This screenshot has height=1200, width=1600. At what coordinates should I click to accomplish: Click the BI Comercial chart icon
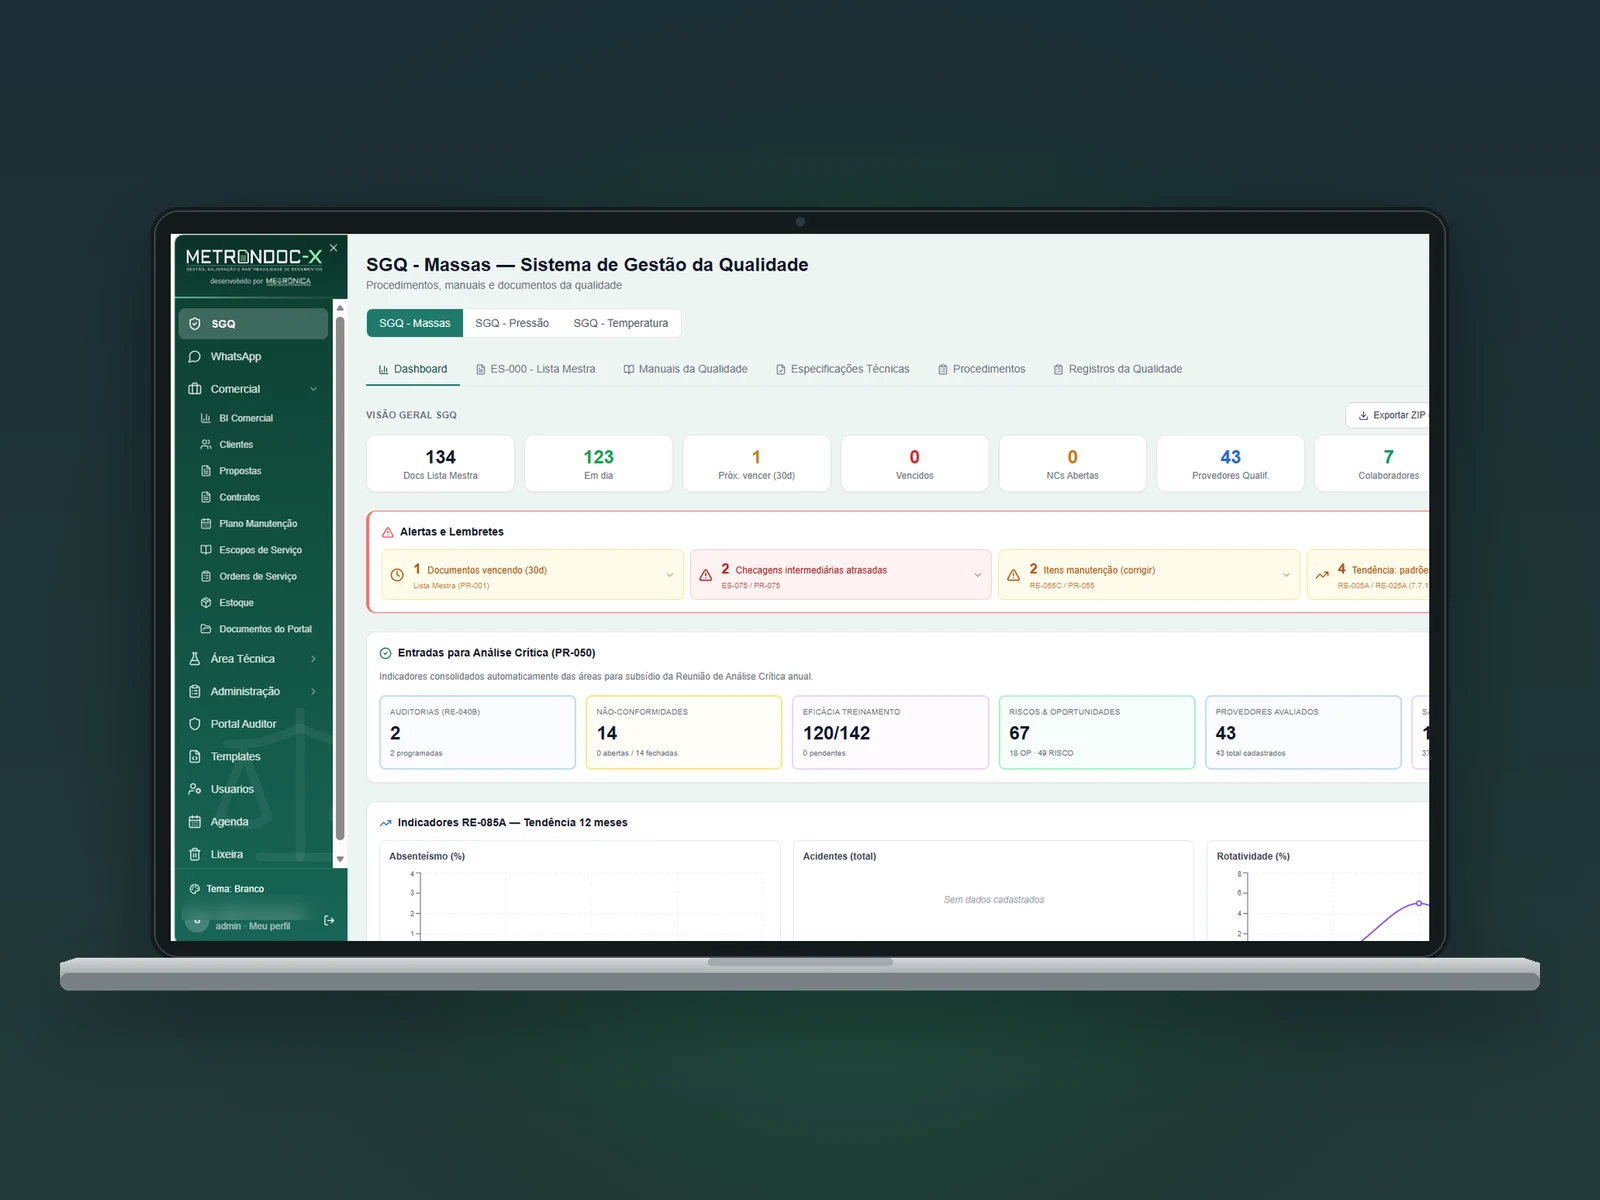pos(206,418)
